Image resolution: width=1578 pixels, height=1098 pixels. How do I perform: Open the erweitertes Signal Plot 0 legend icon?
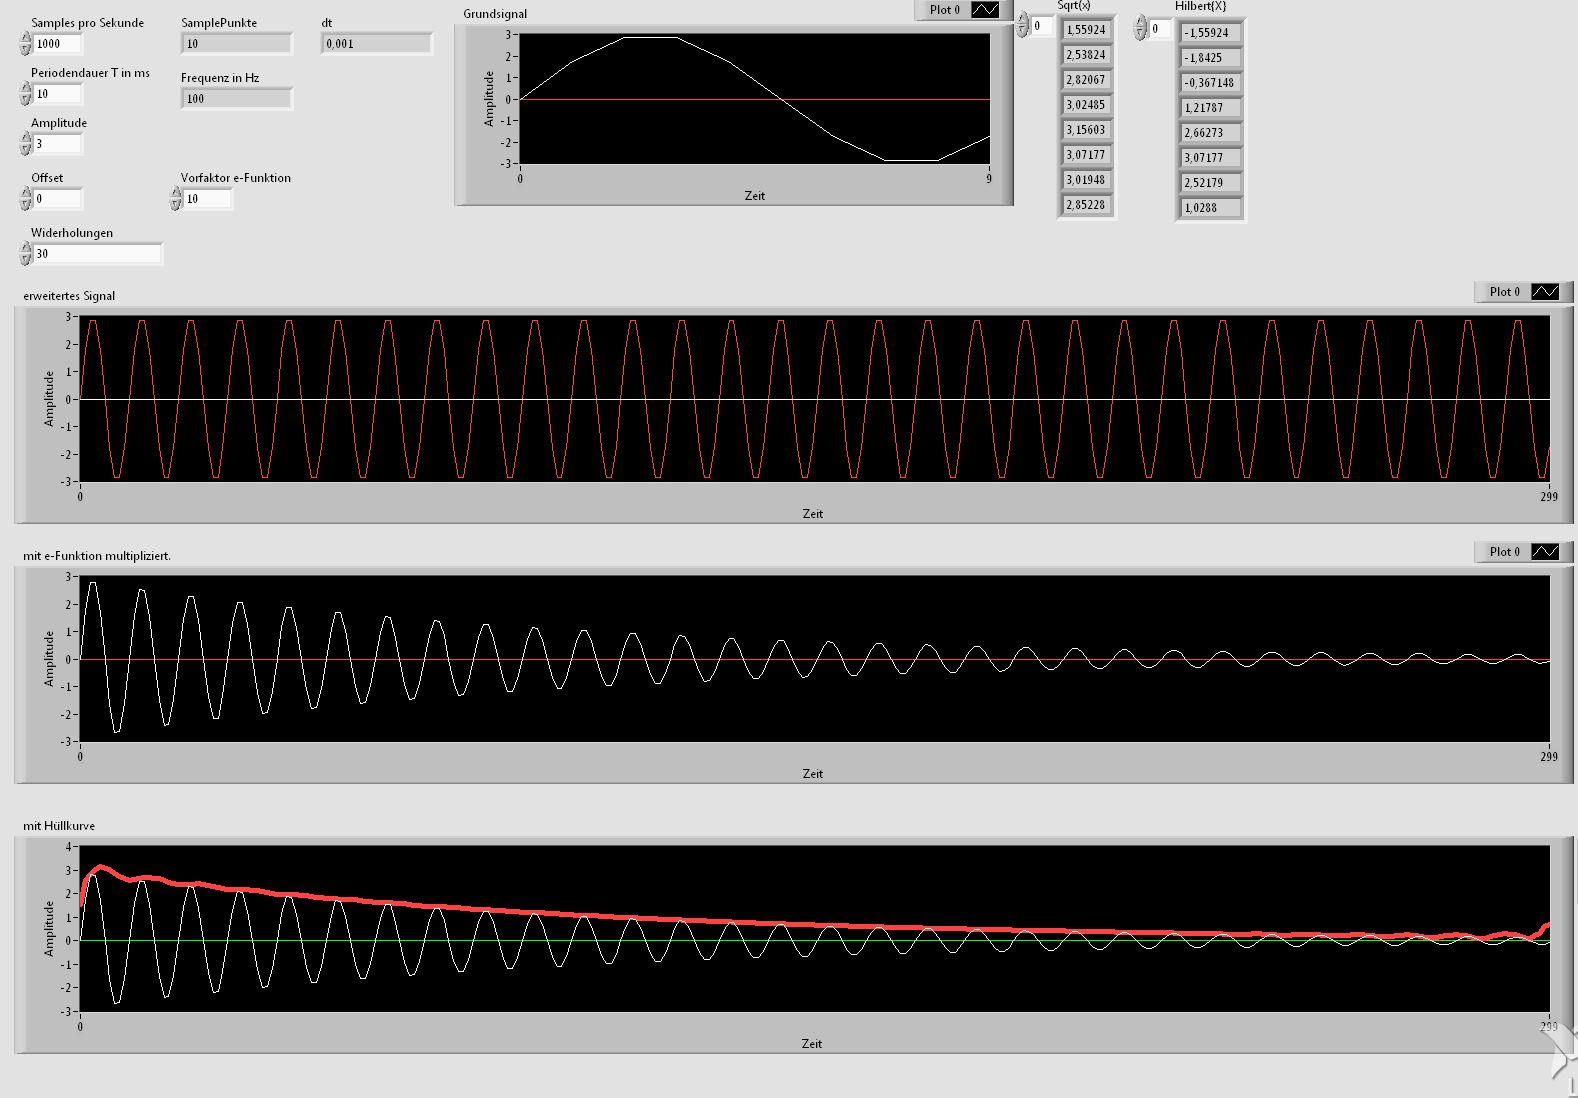tap(1544, 292)
